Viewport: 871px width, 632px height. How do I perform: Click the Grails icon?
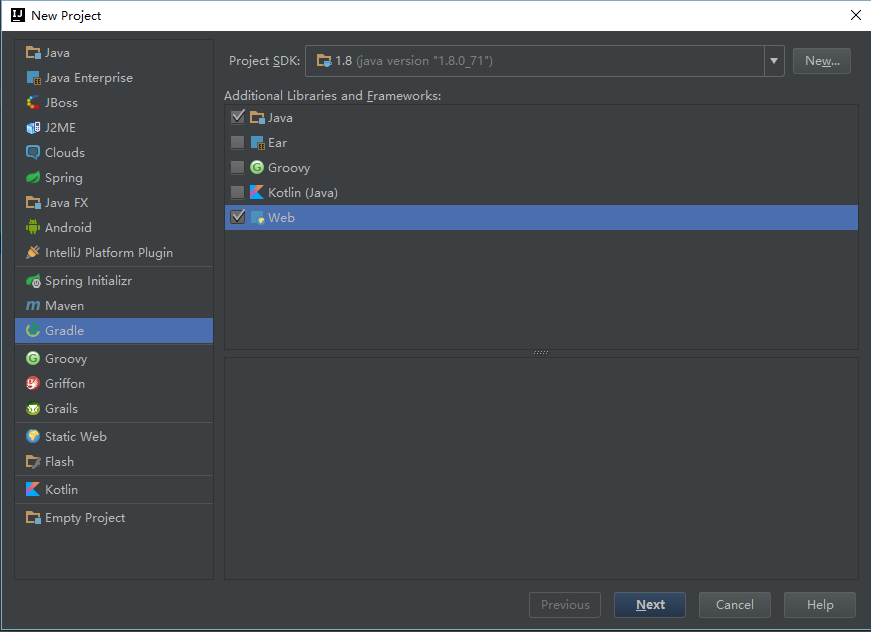coord(33,409)
